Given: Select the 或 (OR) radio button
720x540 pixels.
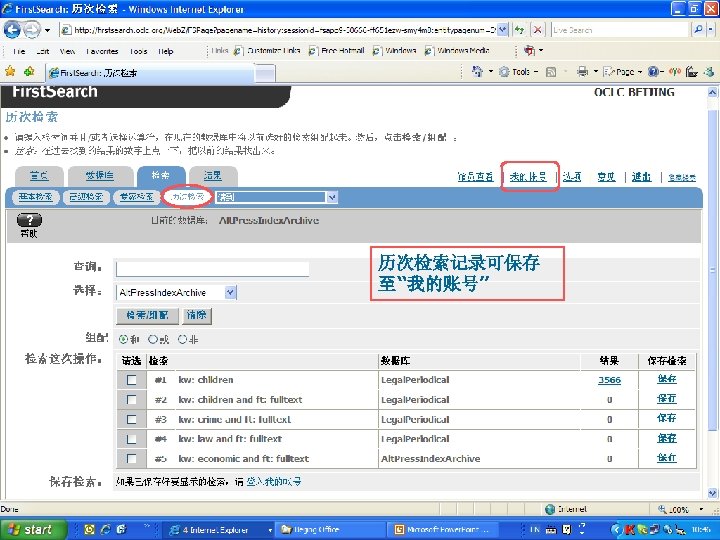Looking at the screenshot, I should tap(153, 339).
